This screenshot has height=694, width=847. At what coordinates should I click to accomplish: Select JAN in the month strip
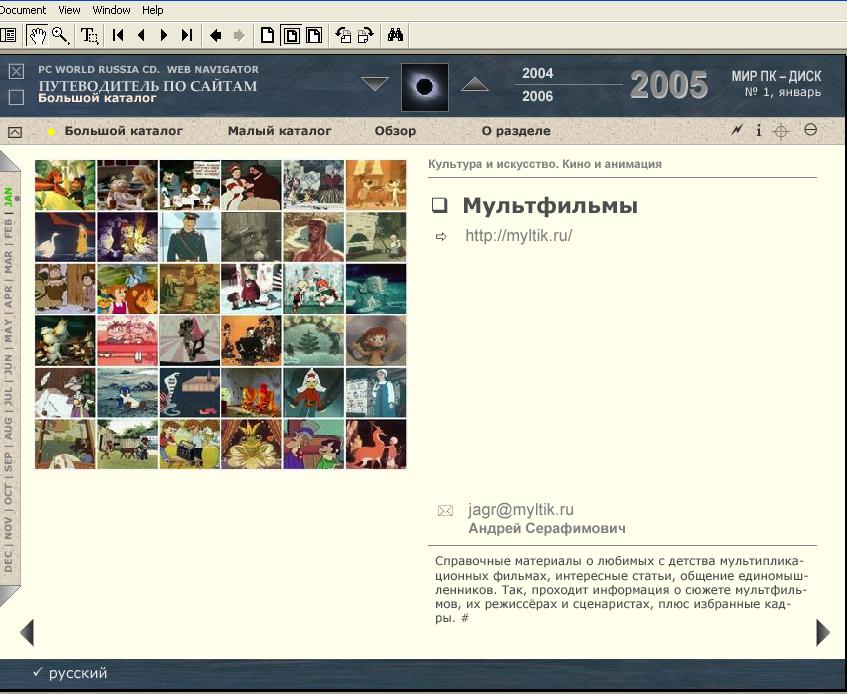pos(8,196)
